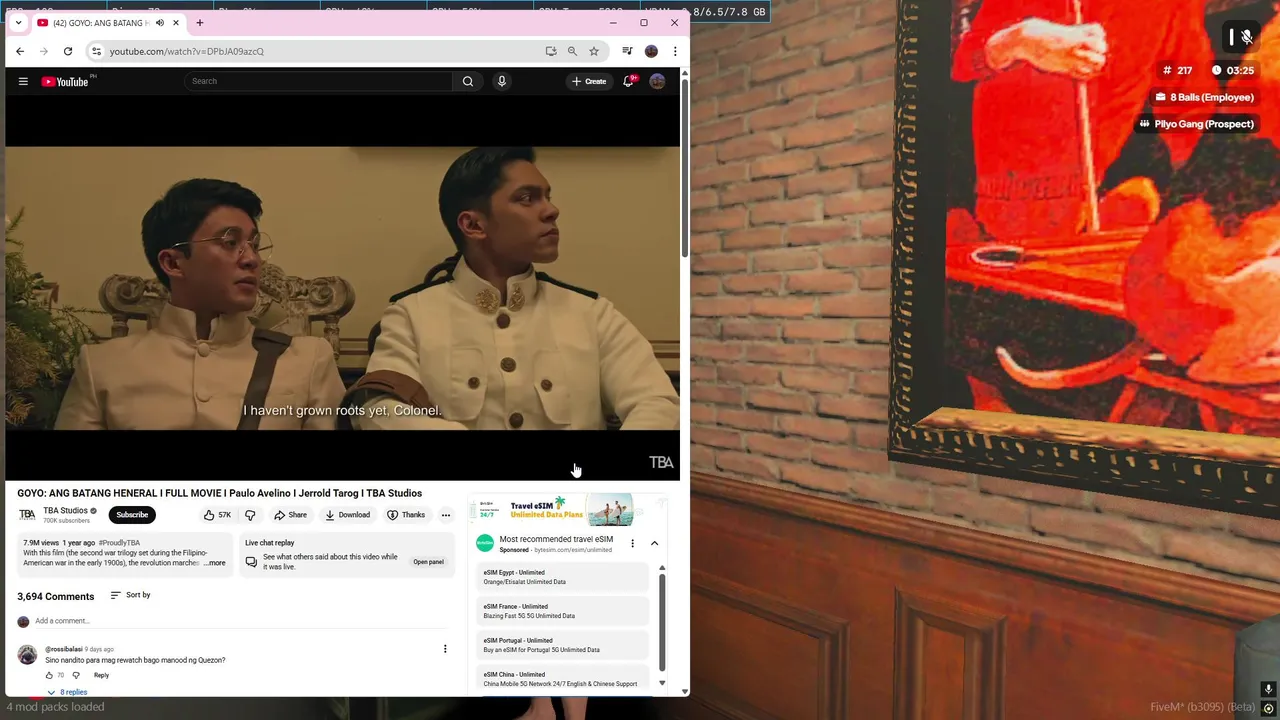
Task: Click the ad list scroll-down arrow
Action: coord(661,683)
